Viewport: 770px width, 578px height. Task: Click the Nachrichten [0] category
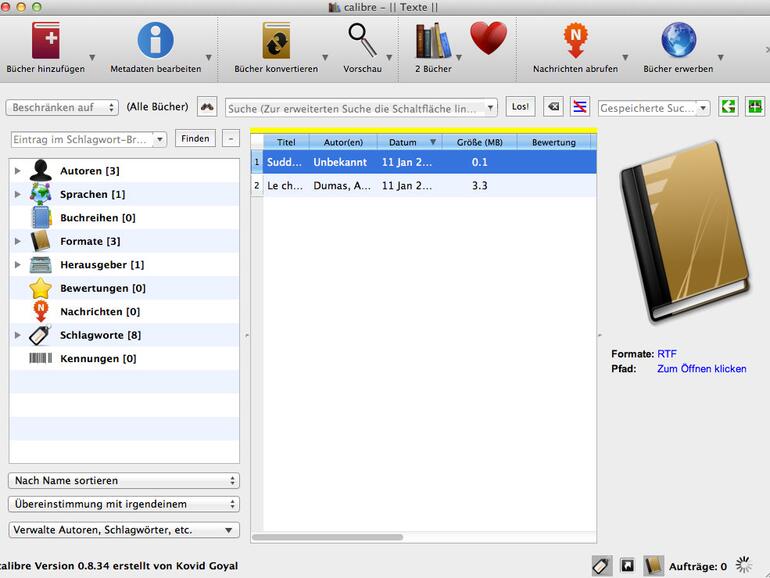pos(100,311)
